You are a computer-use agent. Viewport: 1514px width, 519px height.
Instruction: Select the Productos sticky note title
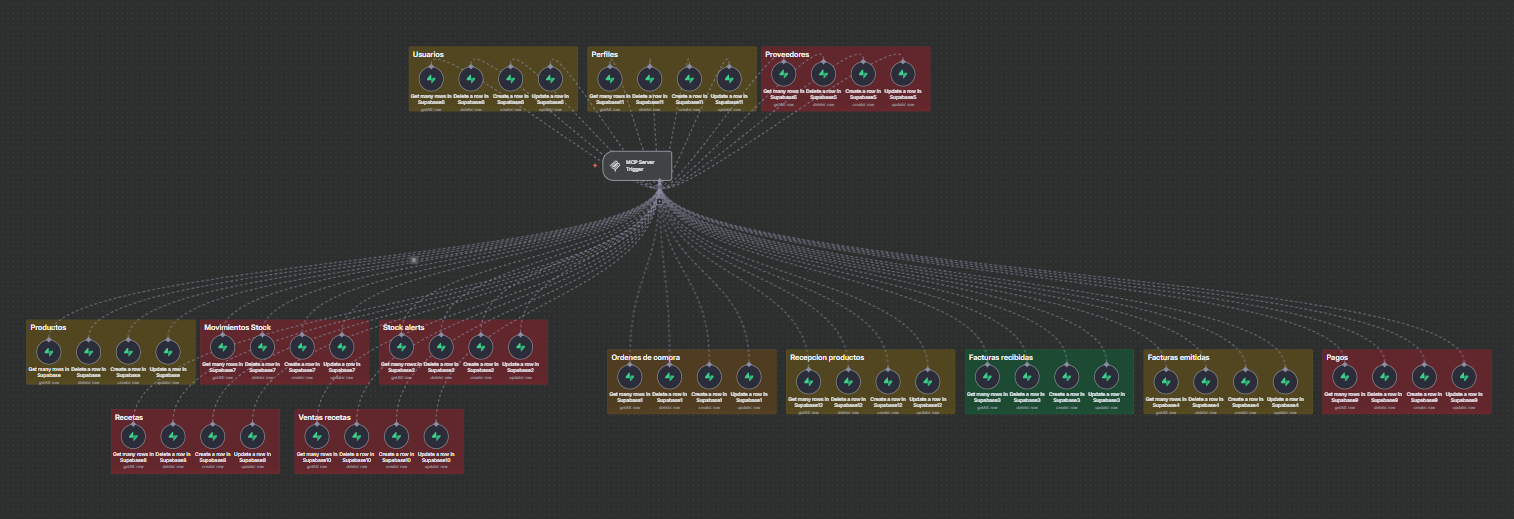[x=48, y=328]
